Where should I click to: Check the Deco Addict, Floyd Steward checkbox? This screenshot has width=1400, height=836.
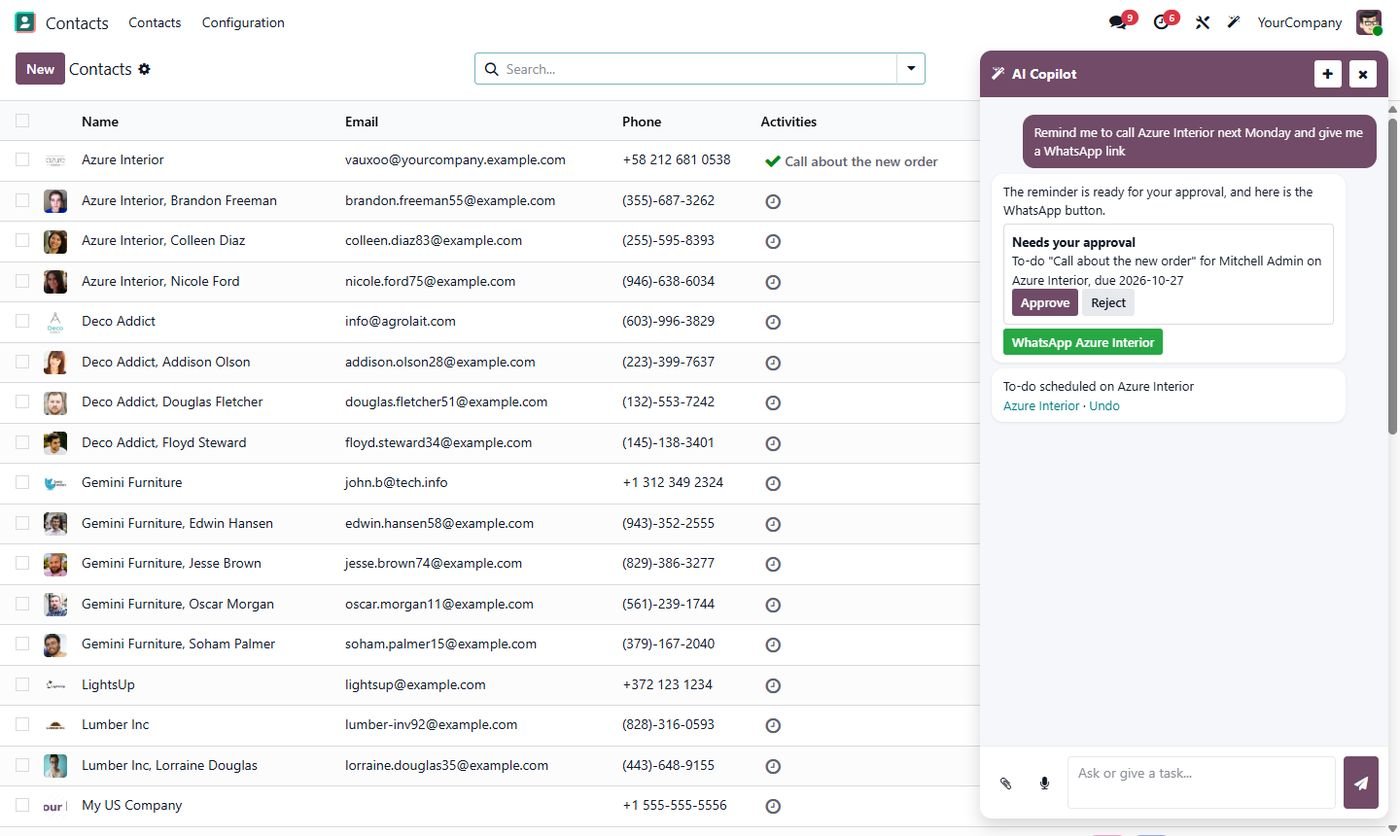[x=22, y=442]
